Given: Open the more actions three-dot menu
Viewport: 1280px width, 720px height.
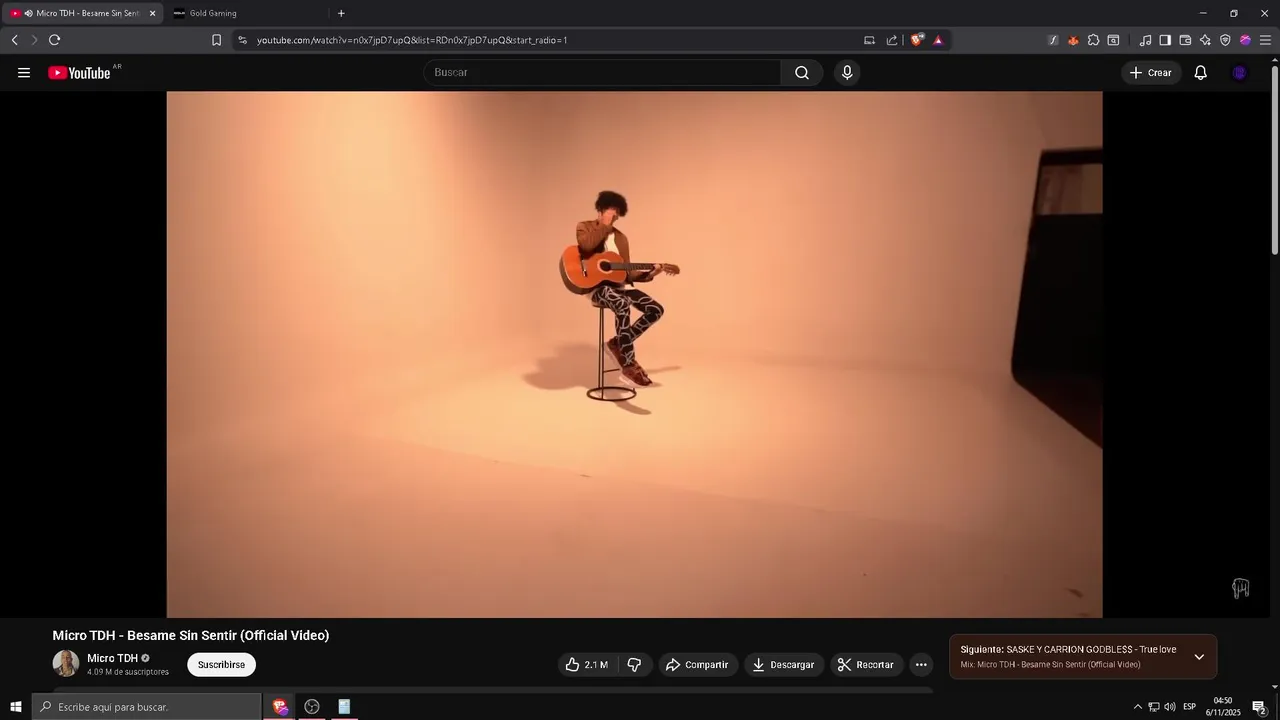Looking at the screenshot, I should point(921,665).
